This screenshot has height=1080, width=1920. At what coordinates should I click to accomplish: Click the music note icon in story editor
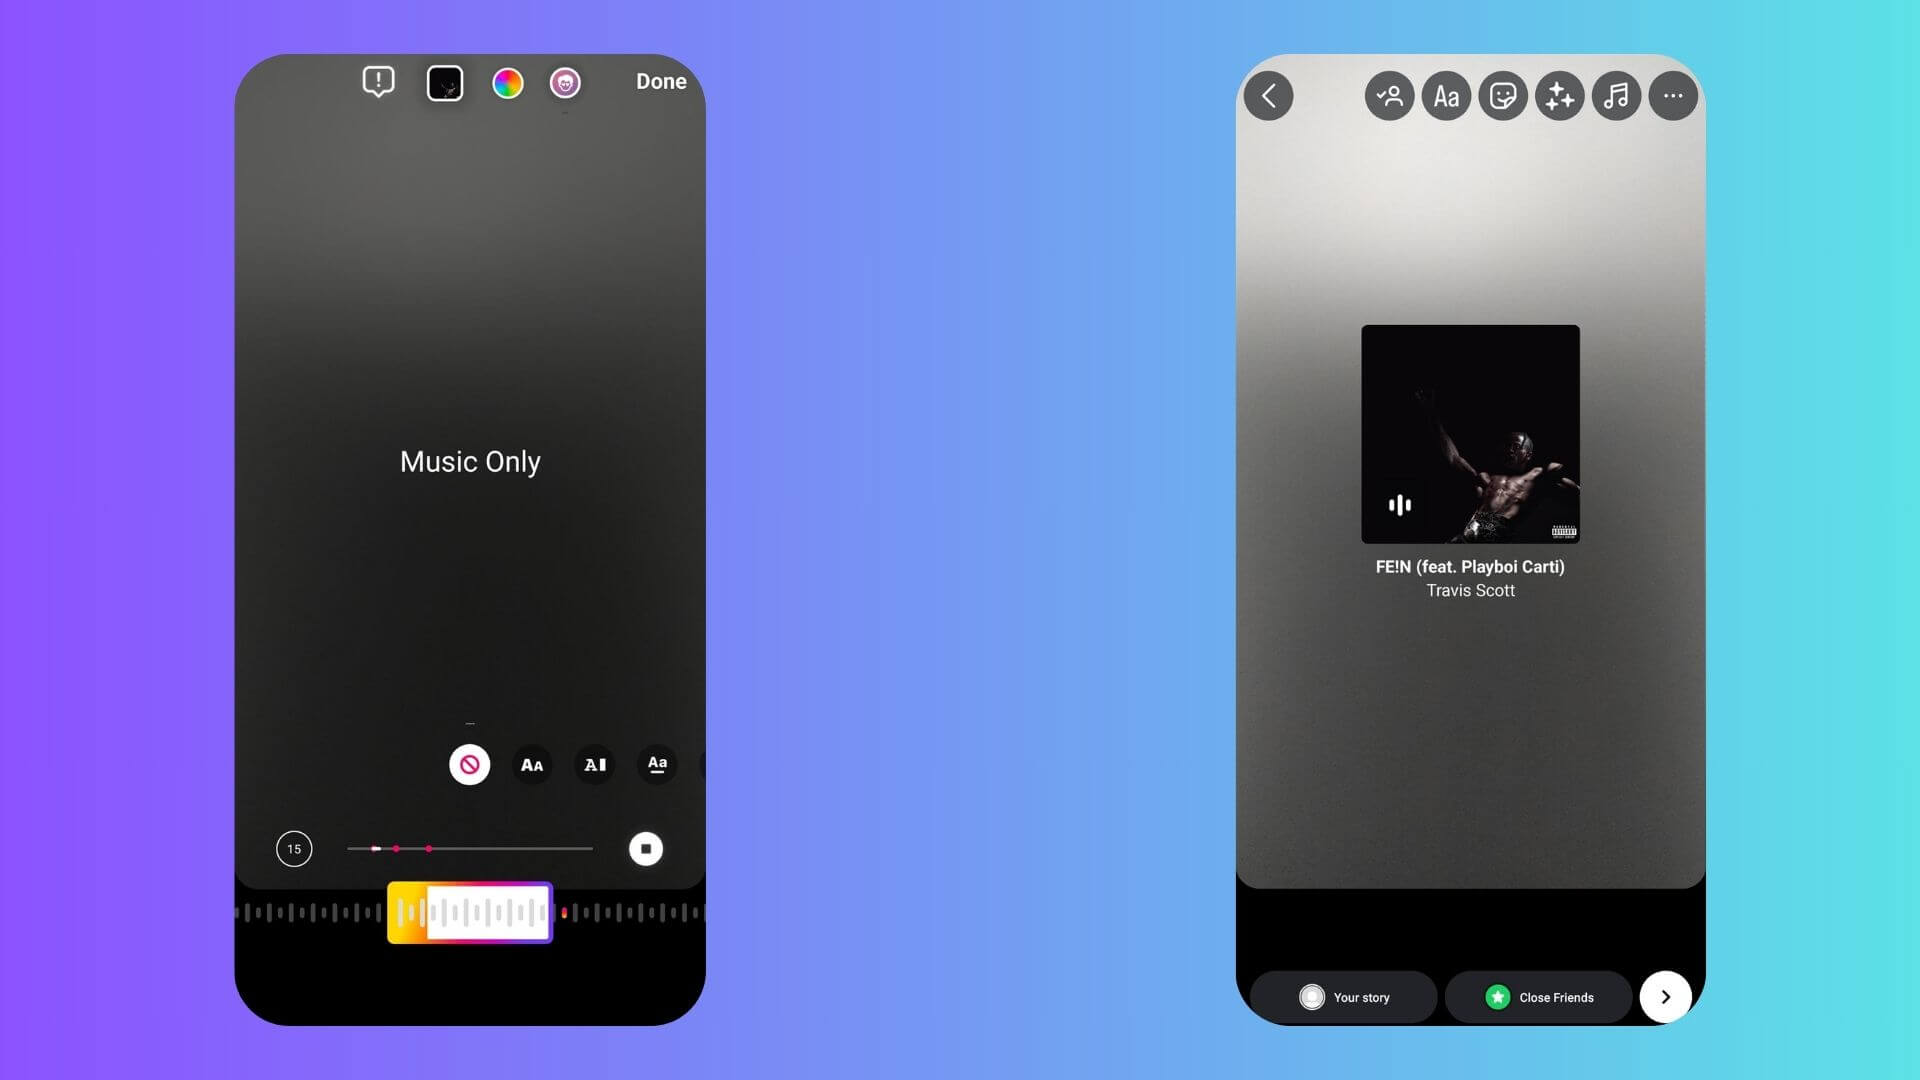1615,95
